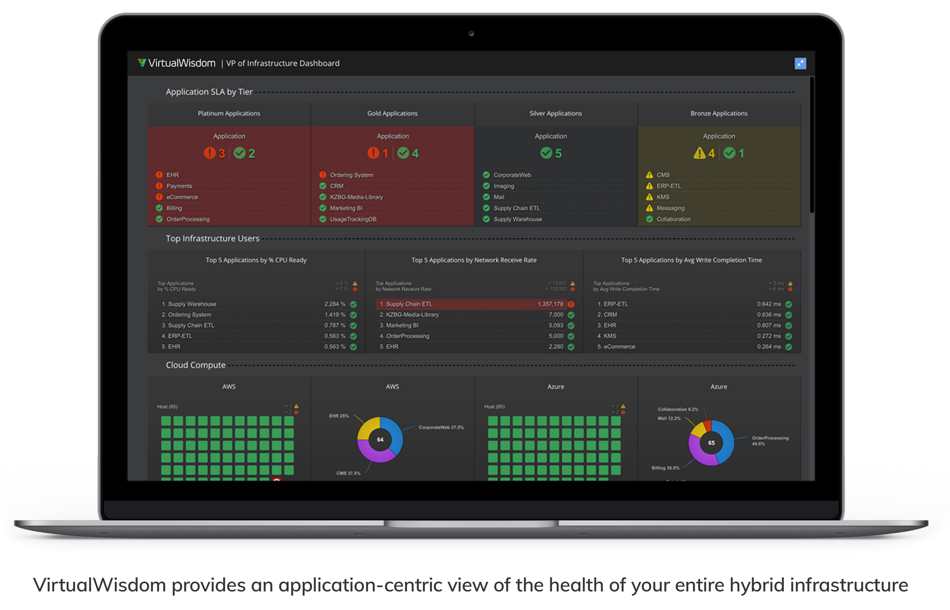The height and width of the screenshot is (610, 950).
Task: Click the green status icon on eCommerce write time row
Action: (789, 347)
